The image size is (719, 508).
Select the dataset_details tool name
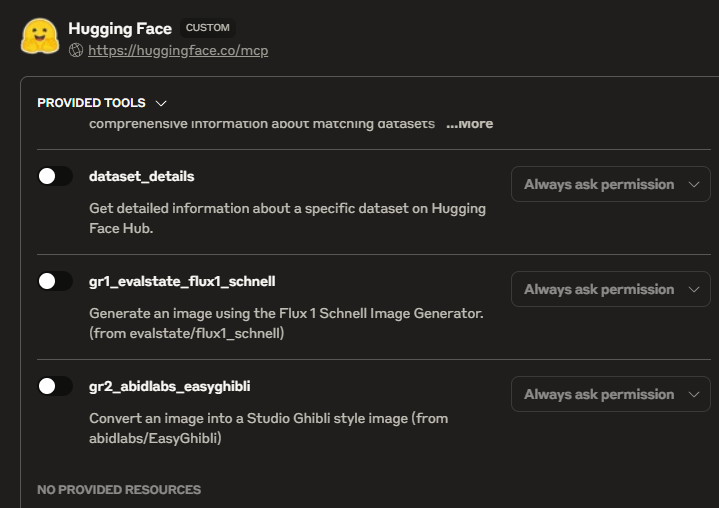click(x=141, y=176)
